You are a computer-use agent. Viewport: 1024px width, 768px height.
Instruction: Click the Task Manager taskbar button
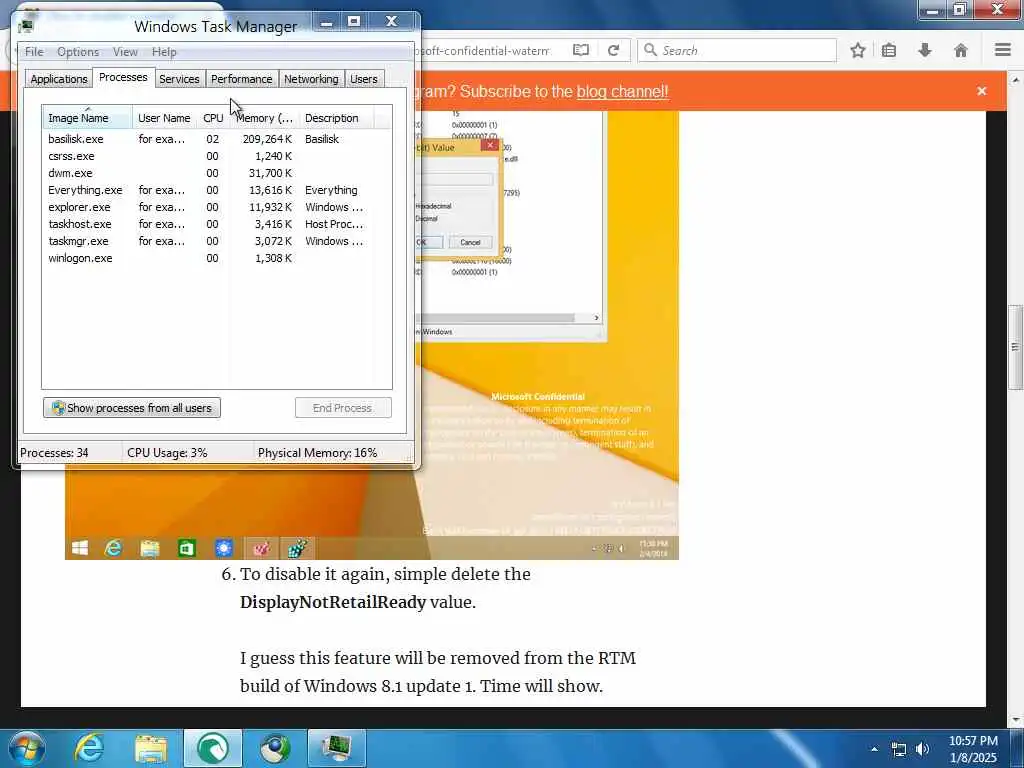337,748
